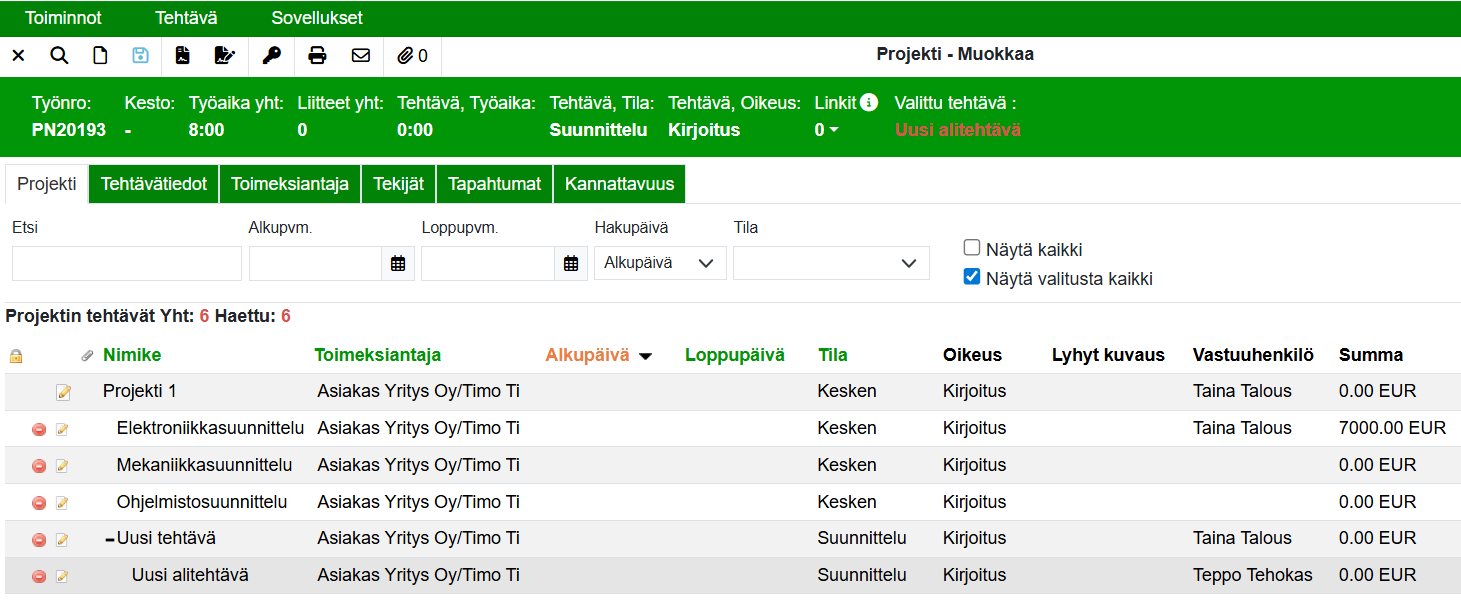This screenshot has width=1461, height=600.
Task: Click the key icon in toolbar
Action: point(272,56)
